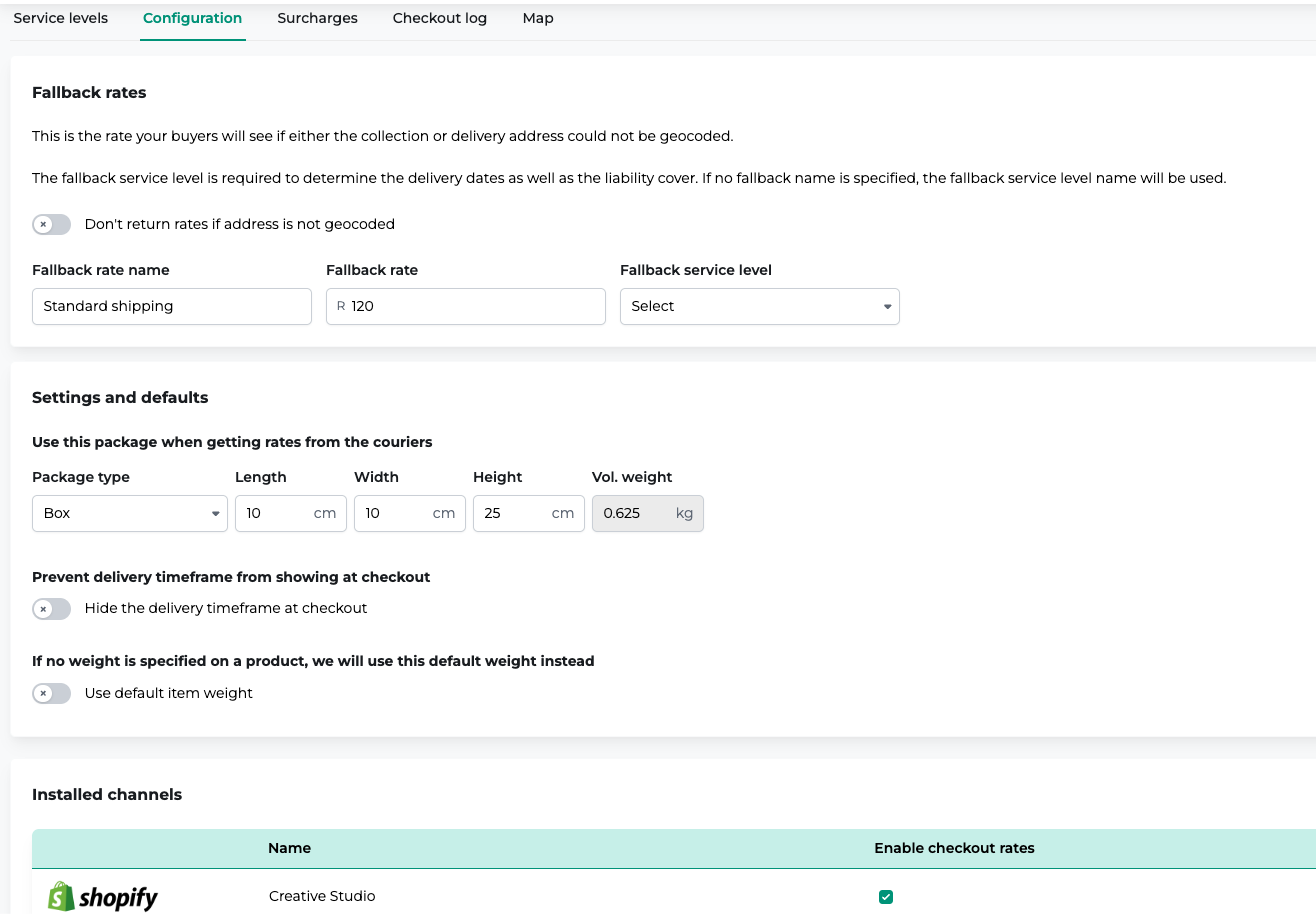Toggle Don't return rates if address not geocoded
Screen dimensions: 1316x914
click(x=52, y=224)
